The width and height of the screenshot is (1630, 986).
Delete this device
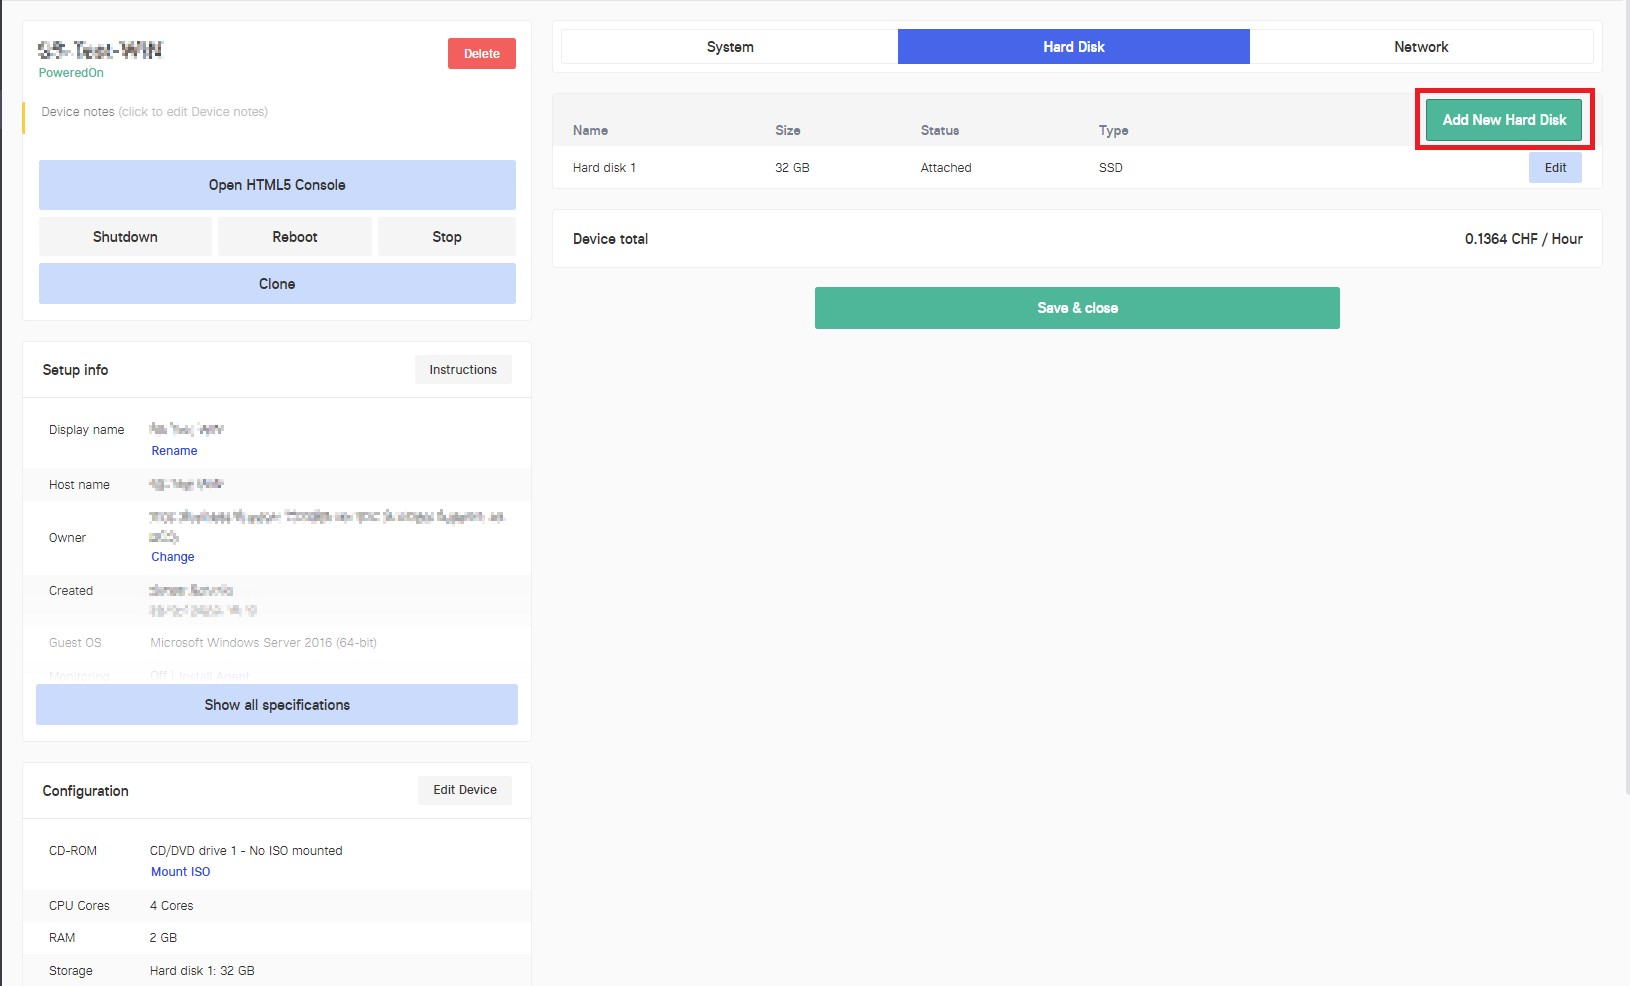click(482, 54)
